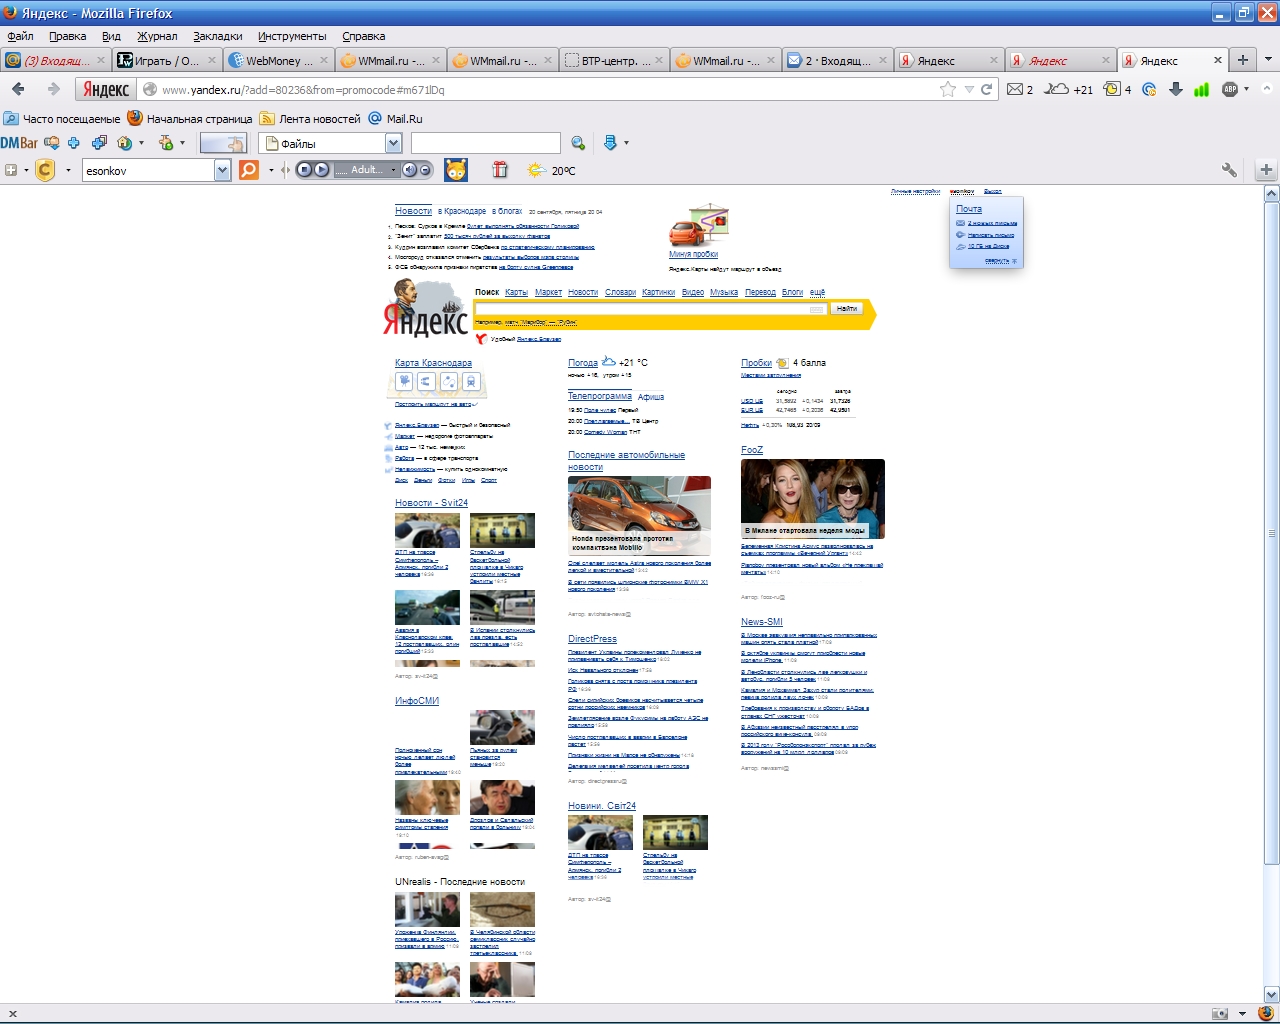The width and height of the screenshot is (1280, 1024).
Task: Click the play button in the radio player
Action: [321, 170]
